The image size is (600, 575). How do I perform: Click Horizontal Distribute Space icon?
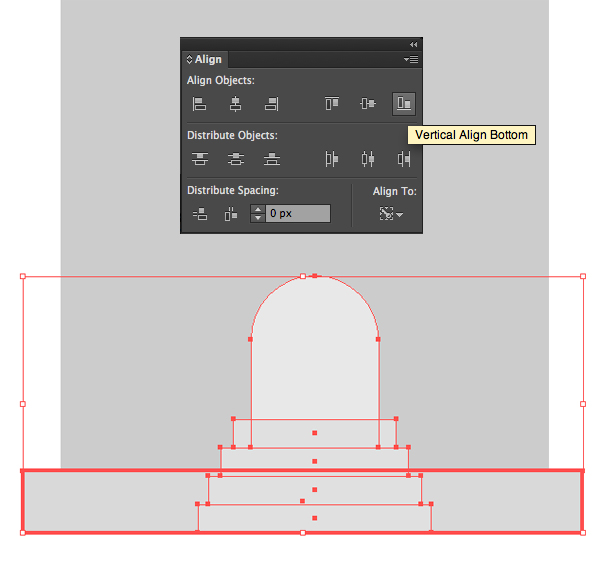[231, 214]
